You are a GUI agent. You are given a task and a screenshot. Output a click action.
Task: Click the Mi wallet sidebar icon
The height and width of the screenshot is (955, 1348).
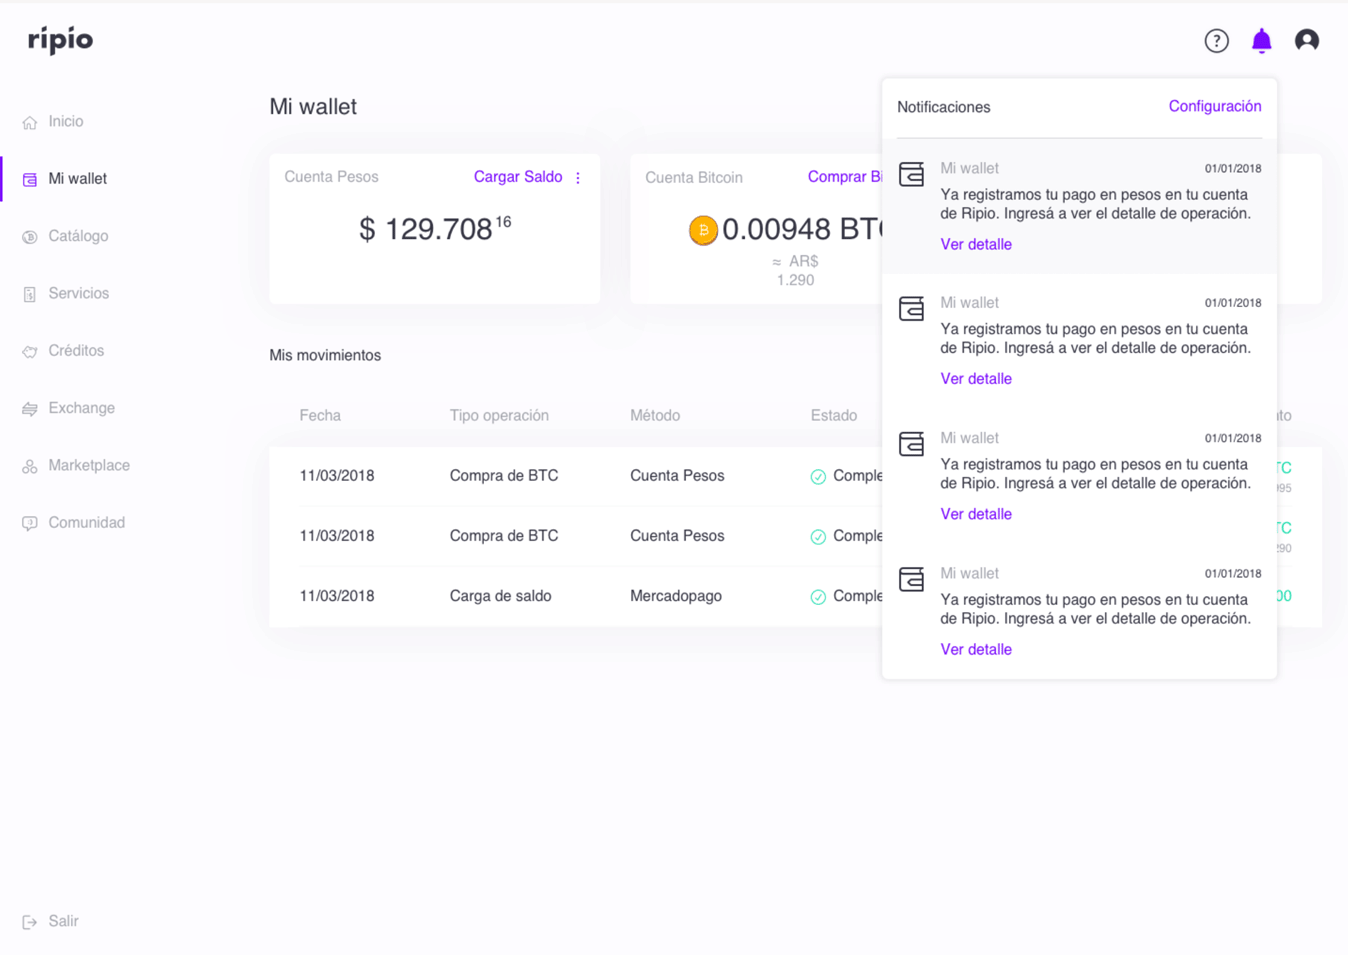30,179
